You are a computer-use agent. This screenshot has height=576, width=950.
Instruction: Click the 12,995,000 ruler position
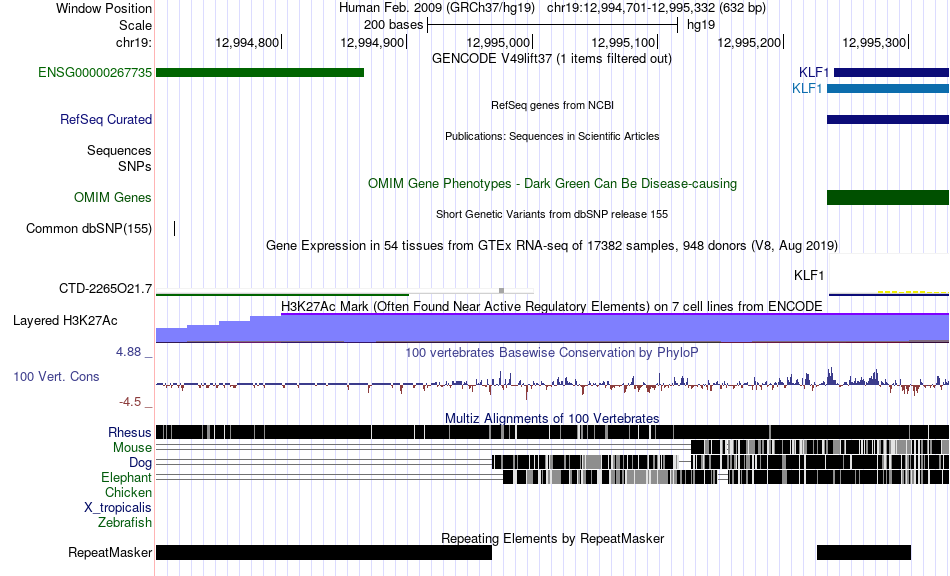click(x=498, y=42)
